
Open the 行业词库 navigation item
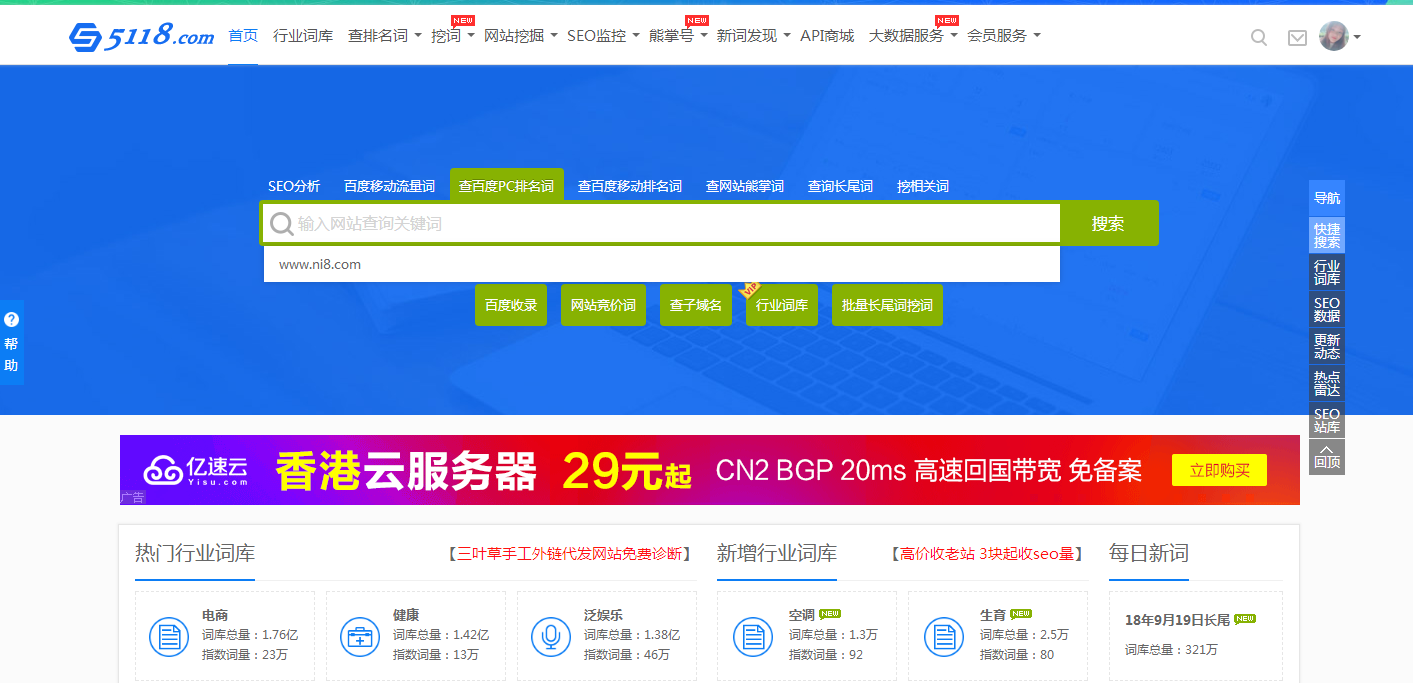click(x=303, y=36)
